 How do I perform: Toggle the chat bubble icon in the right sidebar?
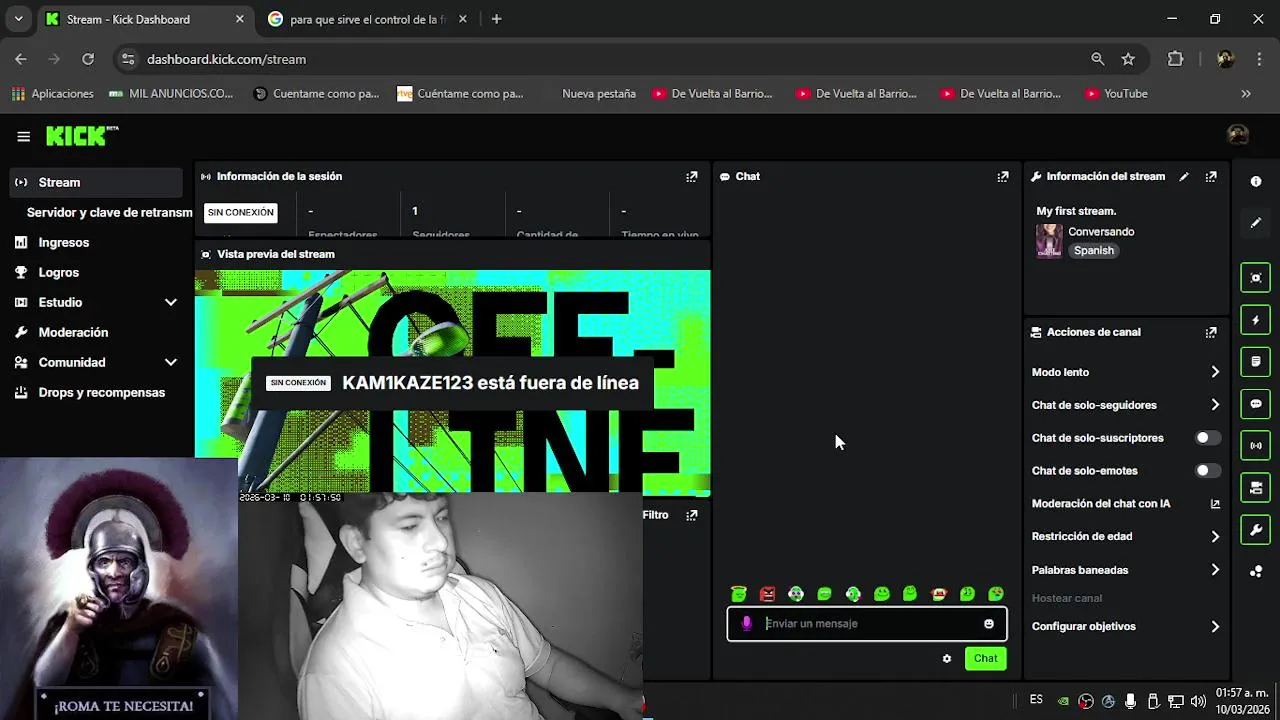pos(1256,404)
